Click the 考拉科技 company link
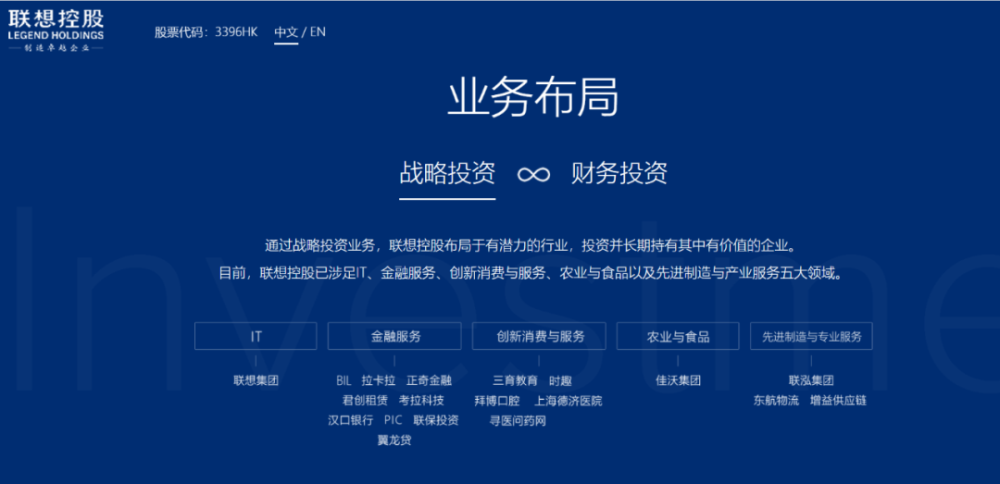This screenshot has height=484, width=1000. (422, 400)
